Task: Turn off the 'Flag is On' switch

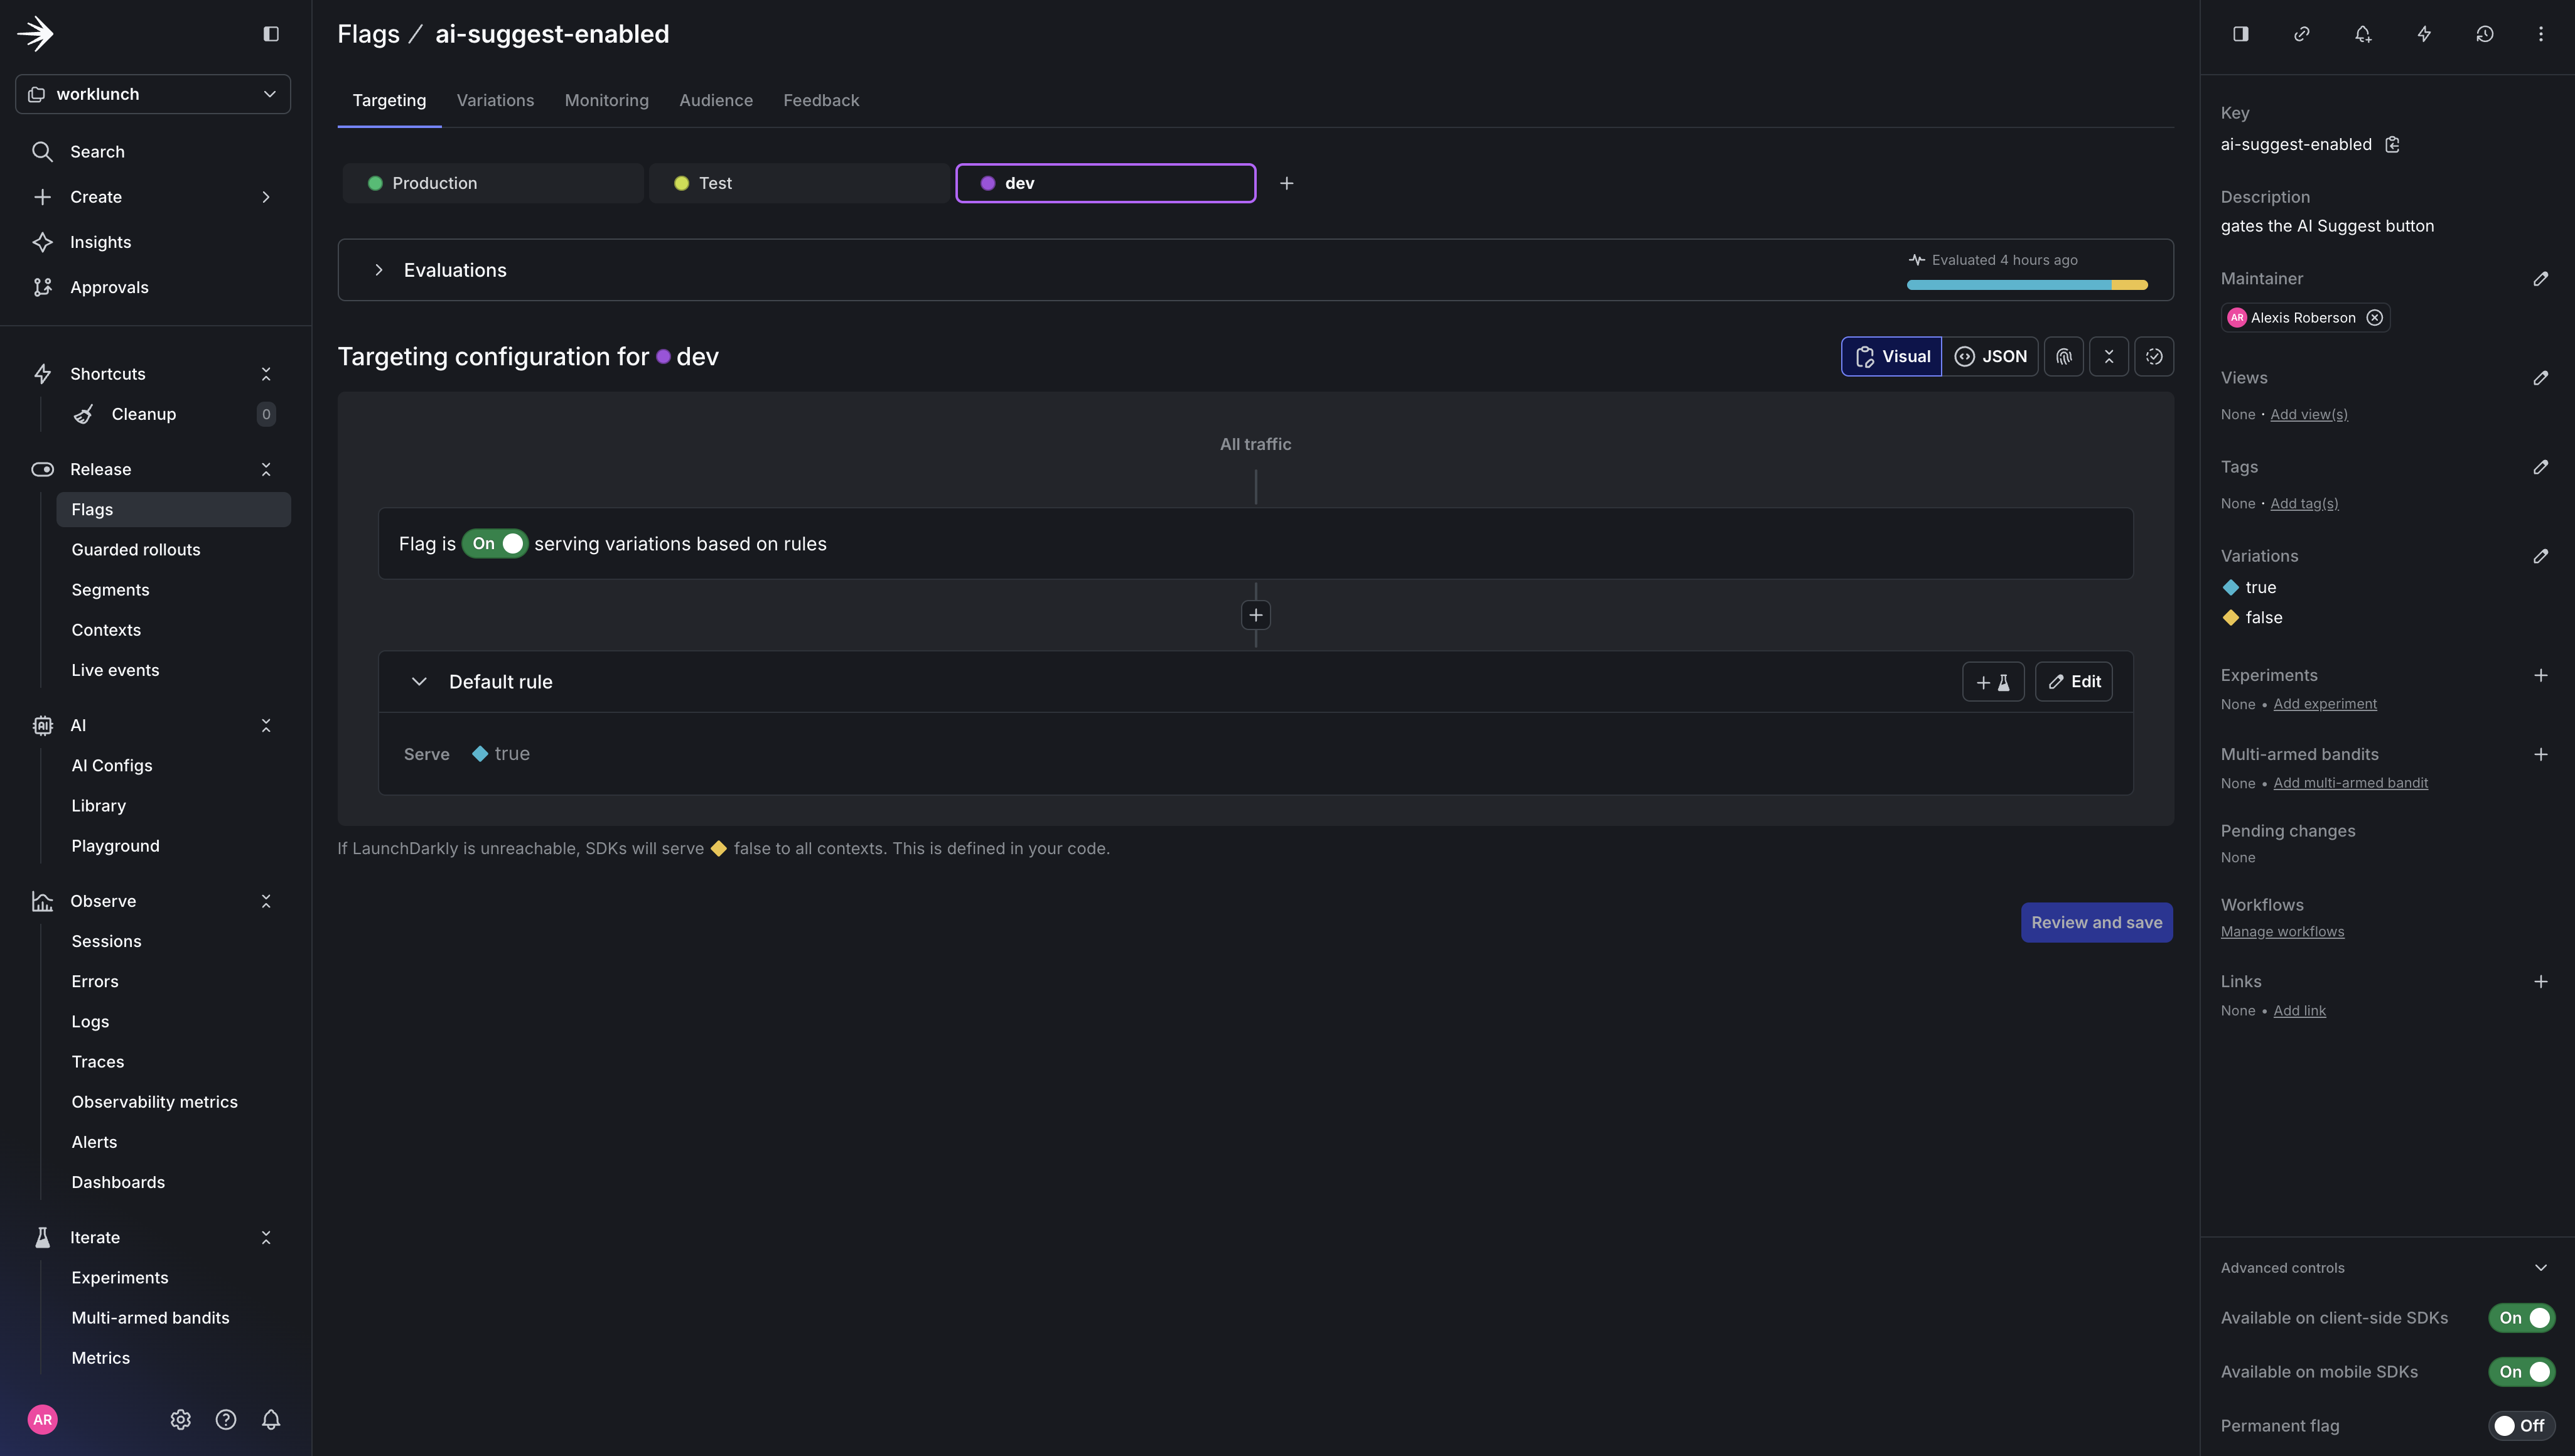Action: click(x=495, y=543)
